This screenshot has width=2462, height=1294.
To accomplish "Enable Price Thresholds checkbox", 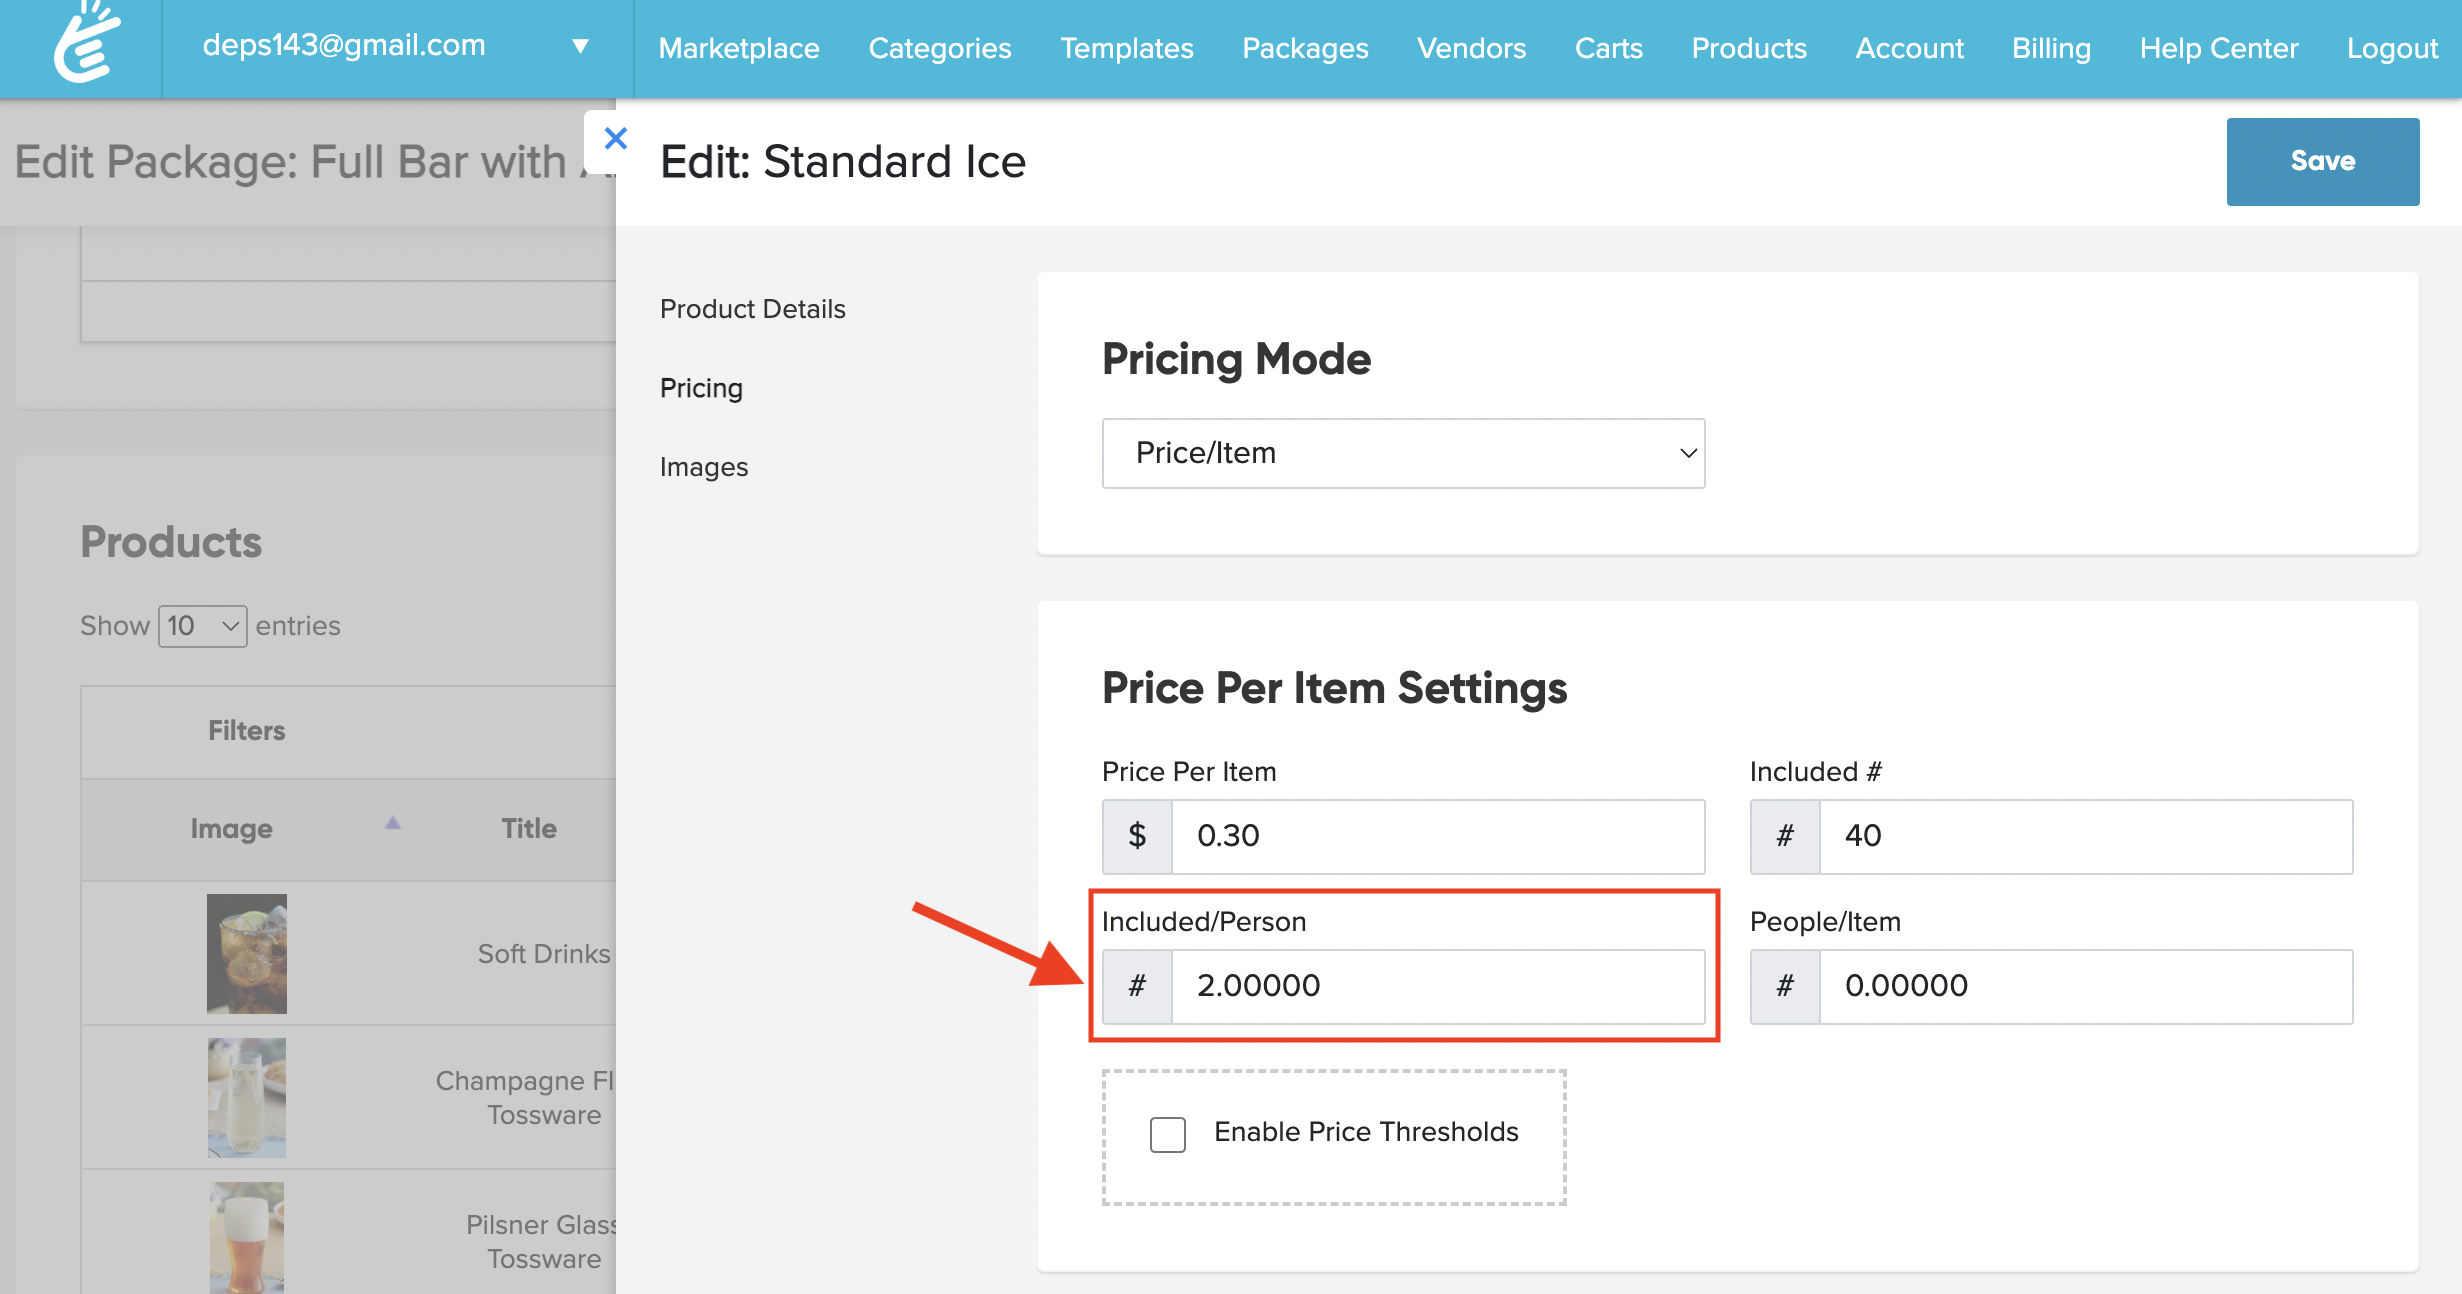I will (x=1167, y=1134).
